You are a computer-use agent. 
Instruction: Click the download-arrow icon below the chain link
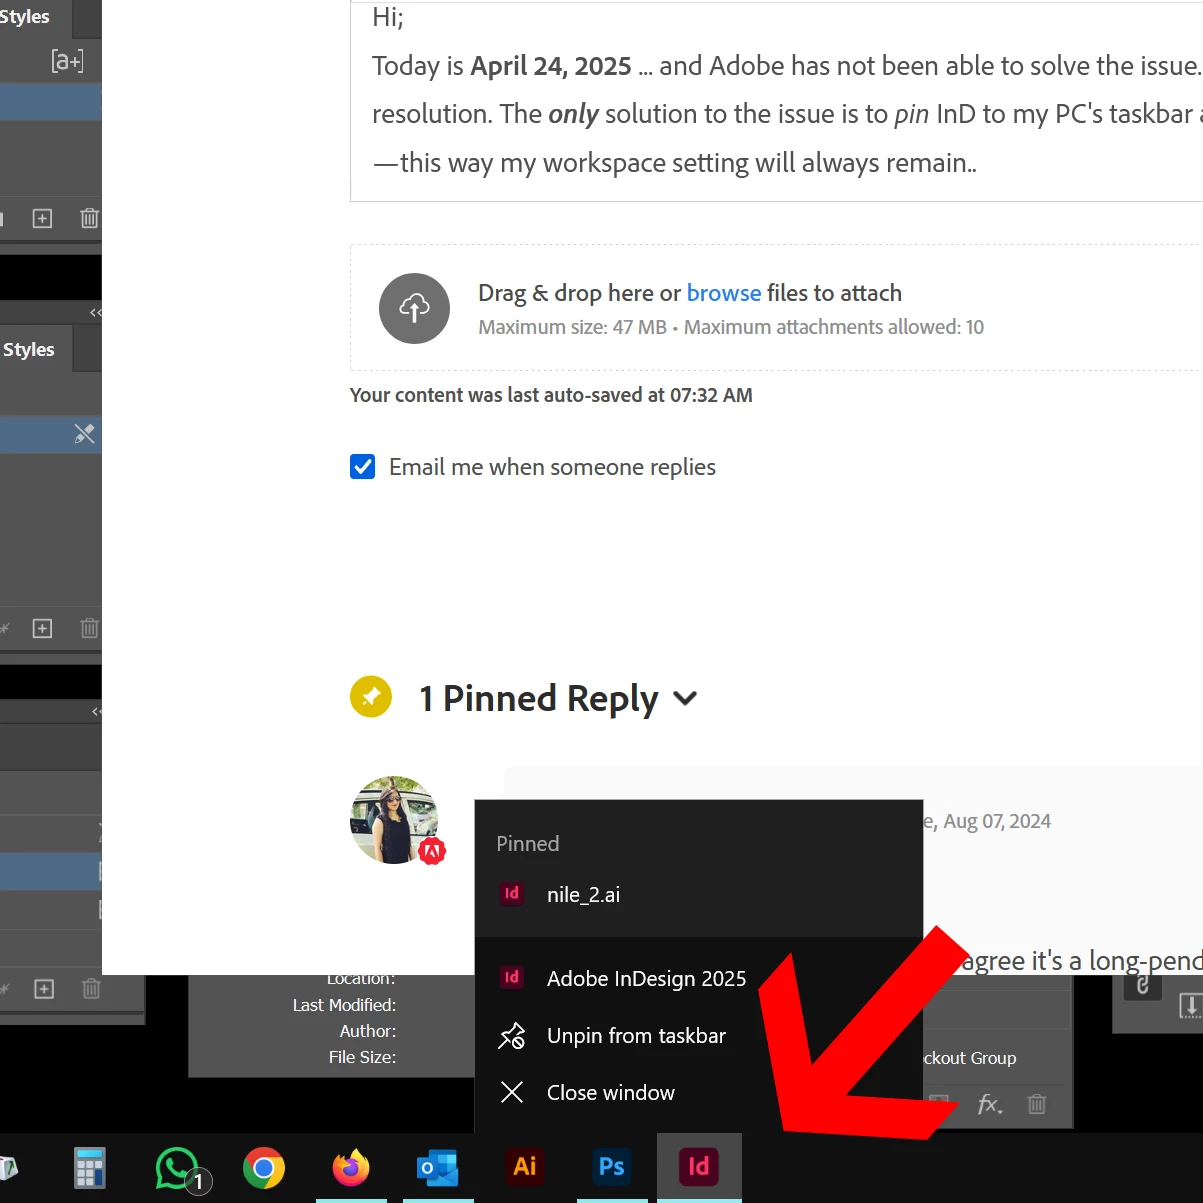click(1190, 1005)
